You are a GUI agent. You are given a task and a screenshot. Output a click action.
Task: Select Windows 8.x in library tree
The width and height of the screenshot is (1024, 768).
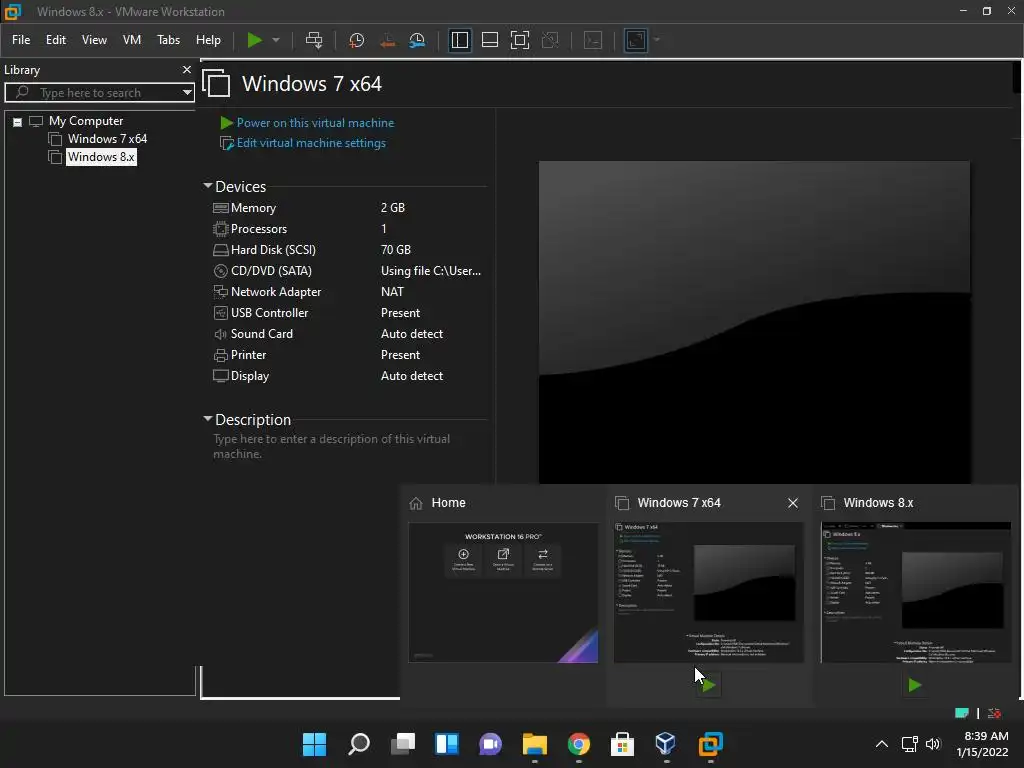pos(101,157)
